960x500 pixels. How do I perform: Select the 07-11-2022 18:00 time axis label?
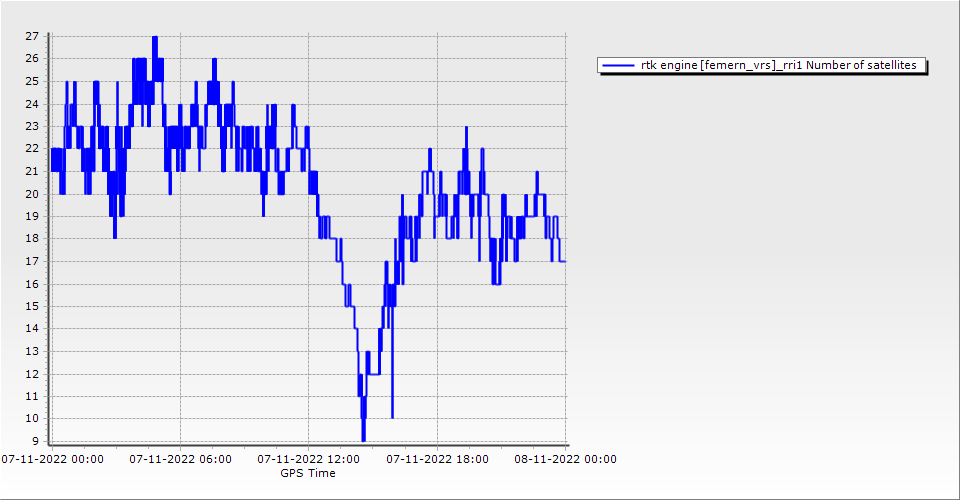click(x=437, y=459)
